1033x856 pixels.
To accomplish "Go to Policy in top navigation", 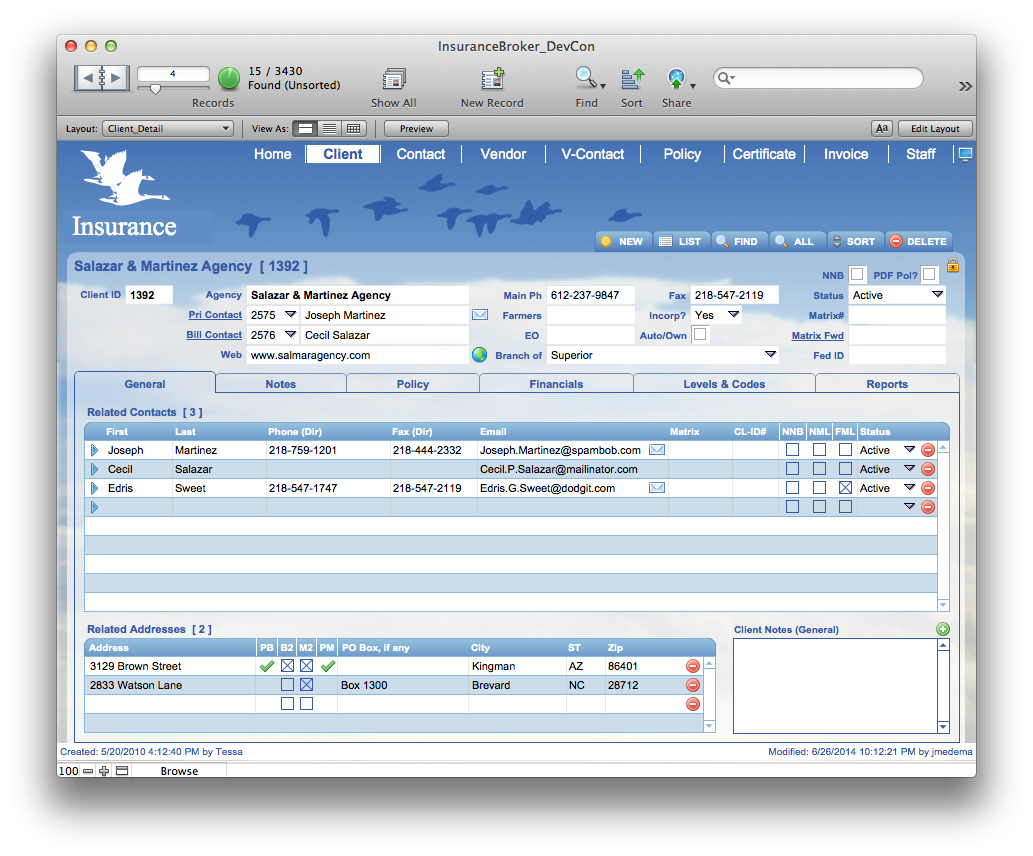I will coord(682,154).
